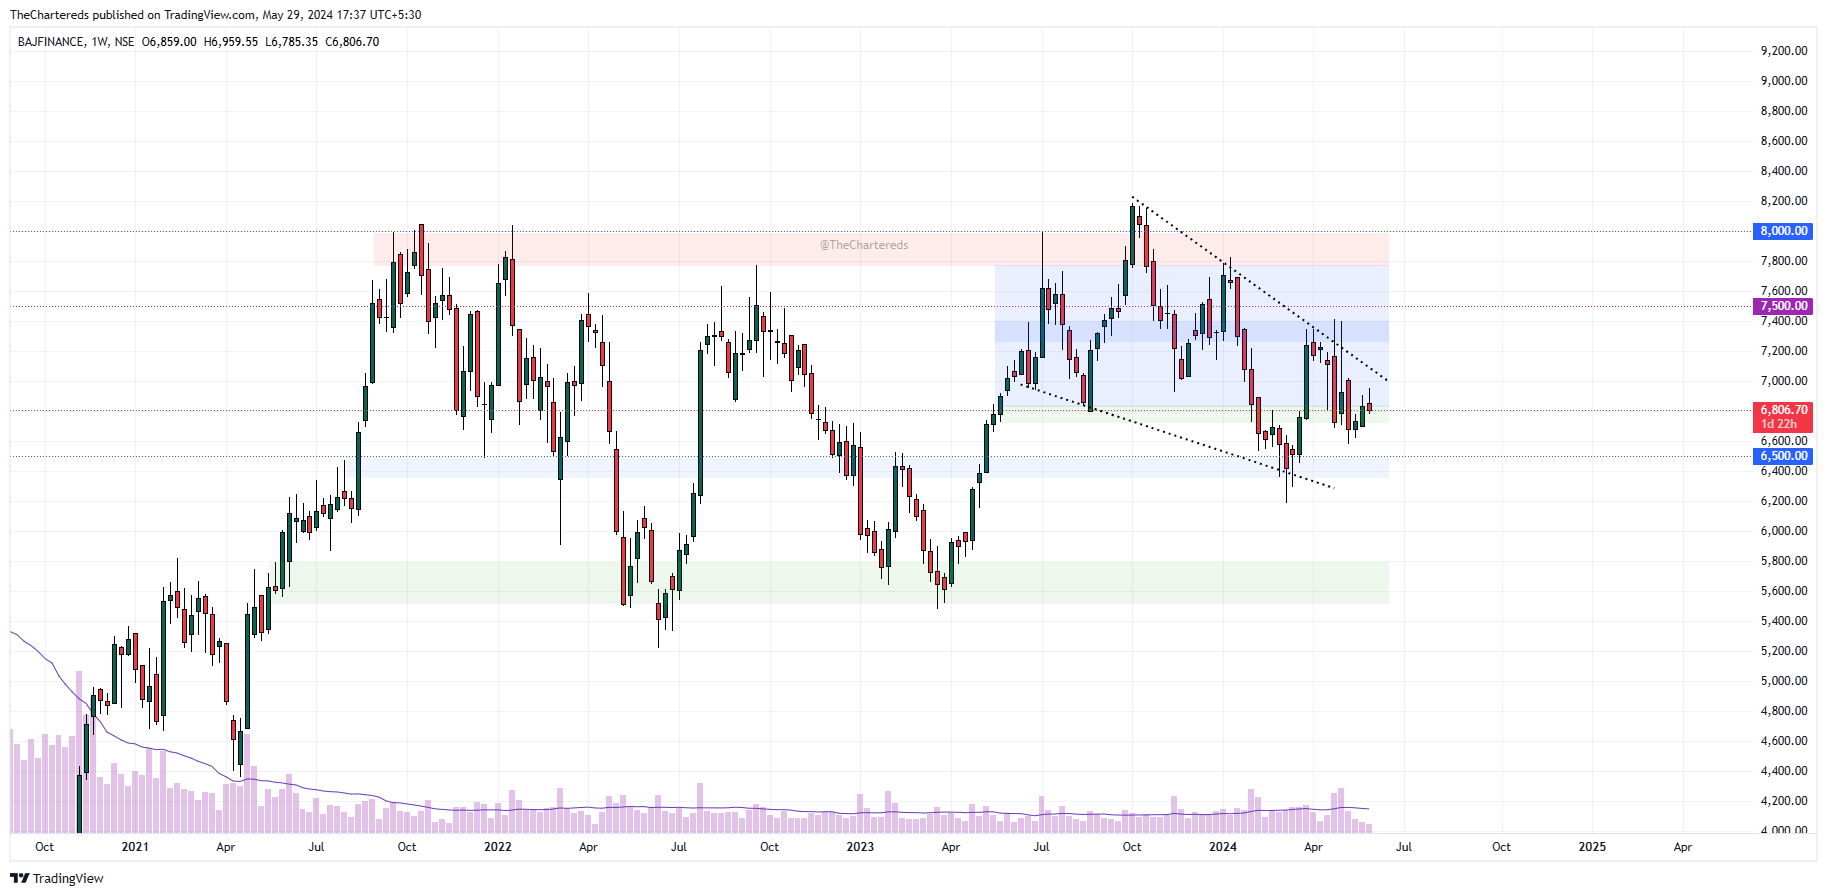Viewport: 1827px width, 896px height.
Task: Click the close value C6,806.70
Action: point(352,42)
